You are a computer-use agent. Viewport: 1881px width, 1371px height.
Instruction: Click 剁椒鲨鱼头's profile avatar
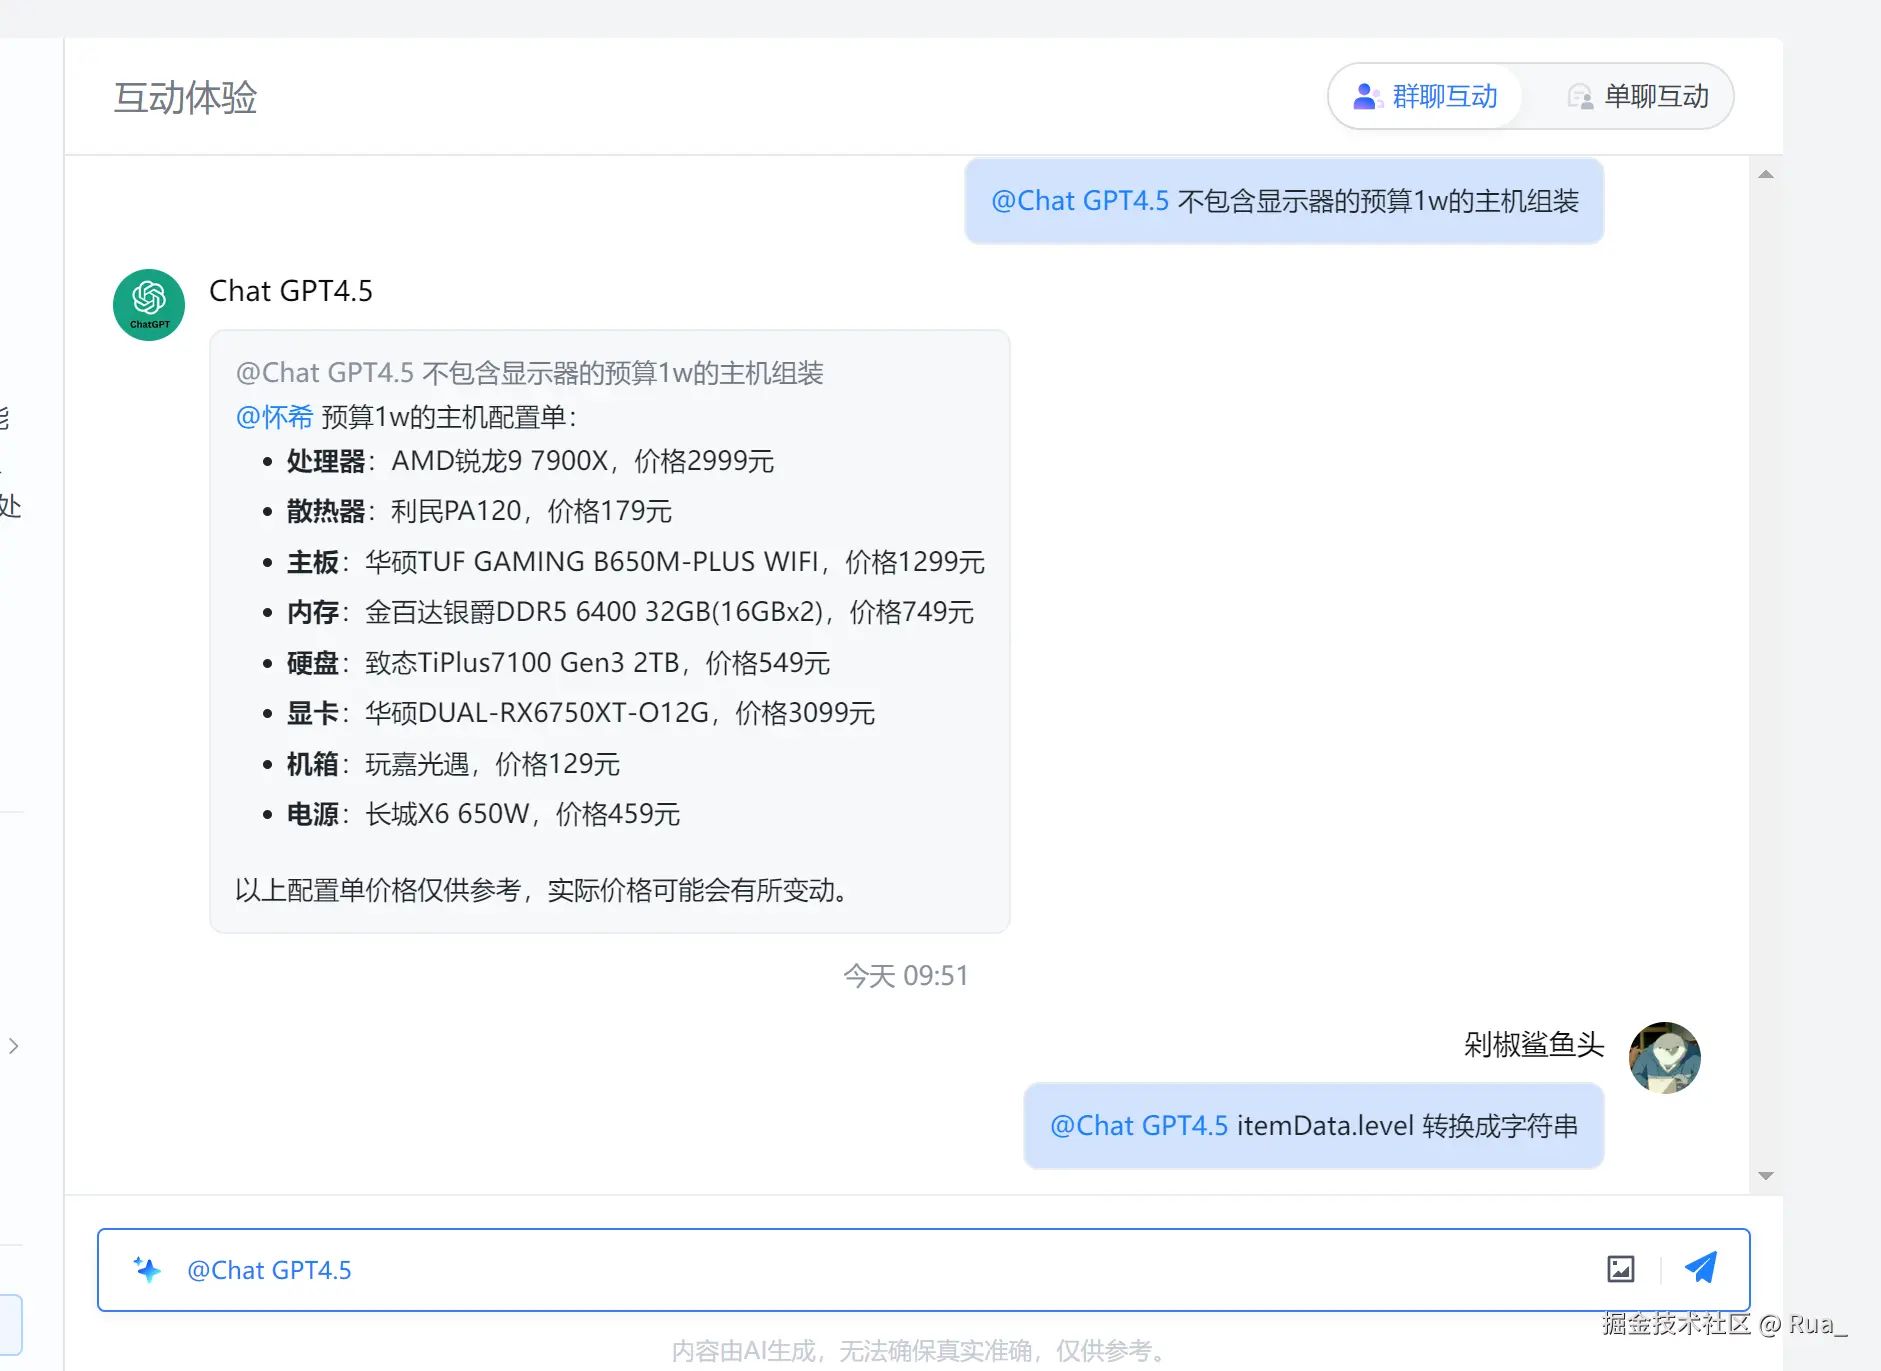pyautogui.click(x=1664, y=1057)
